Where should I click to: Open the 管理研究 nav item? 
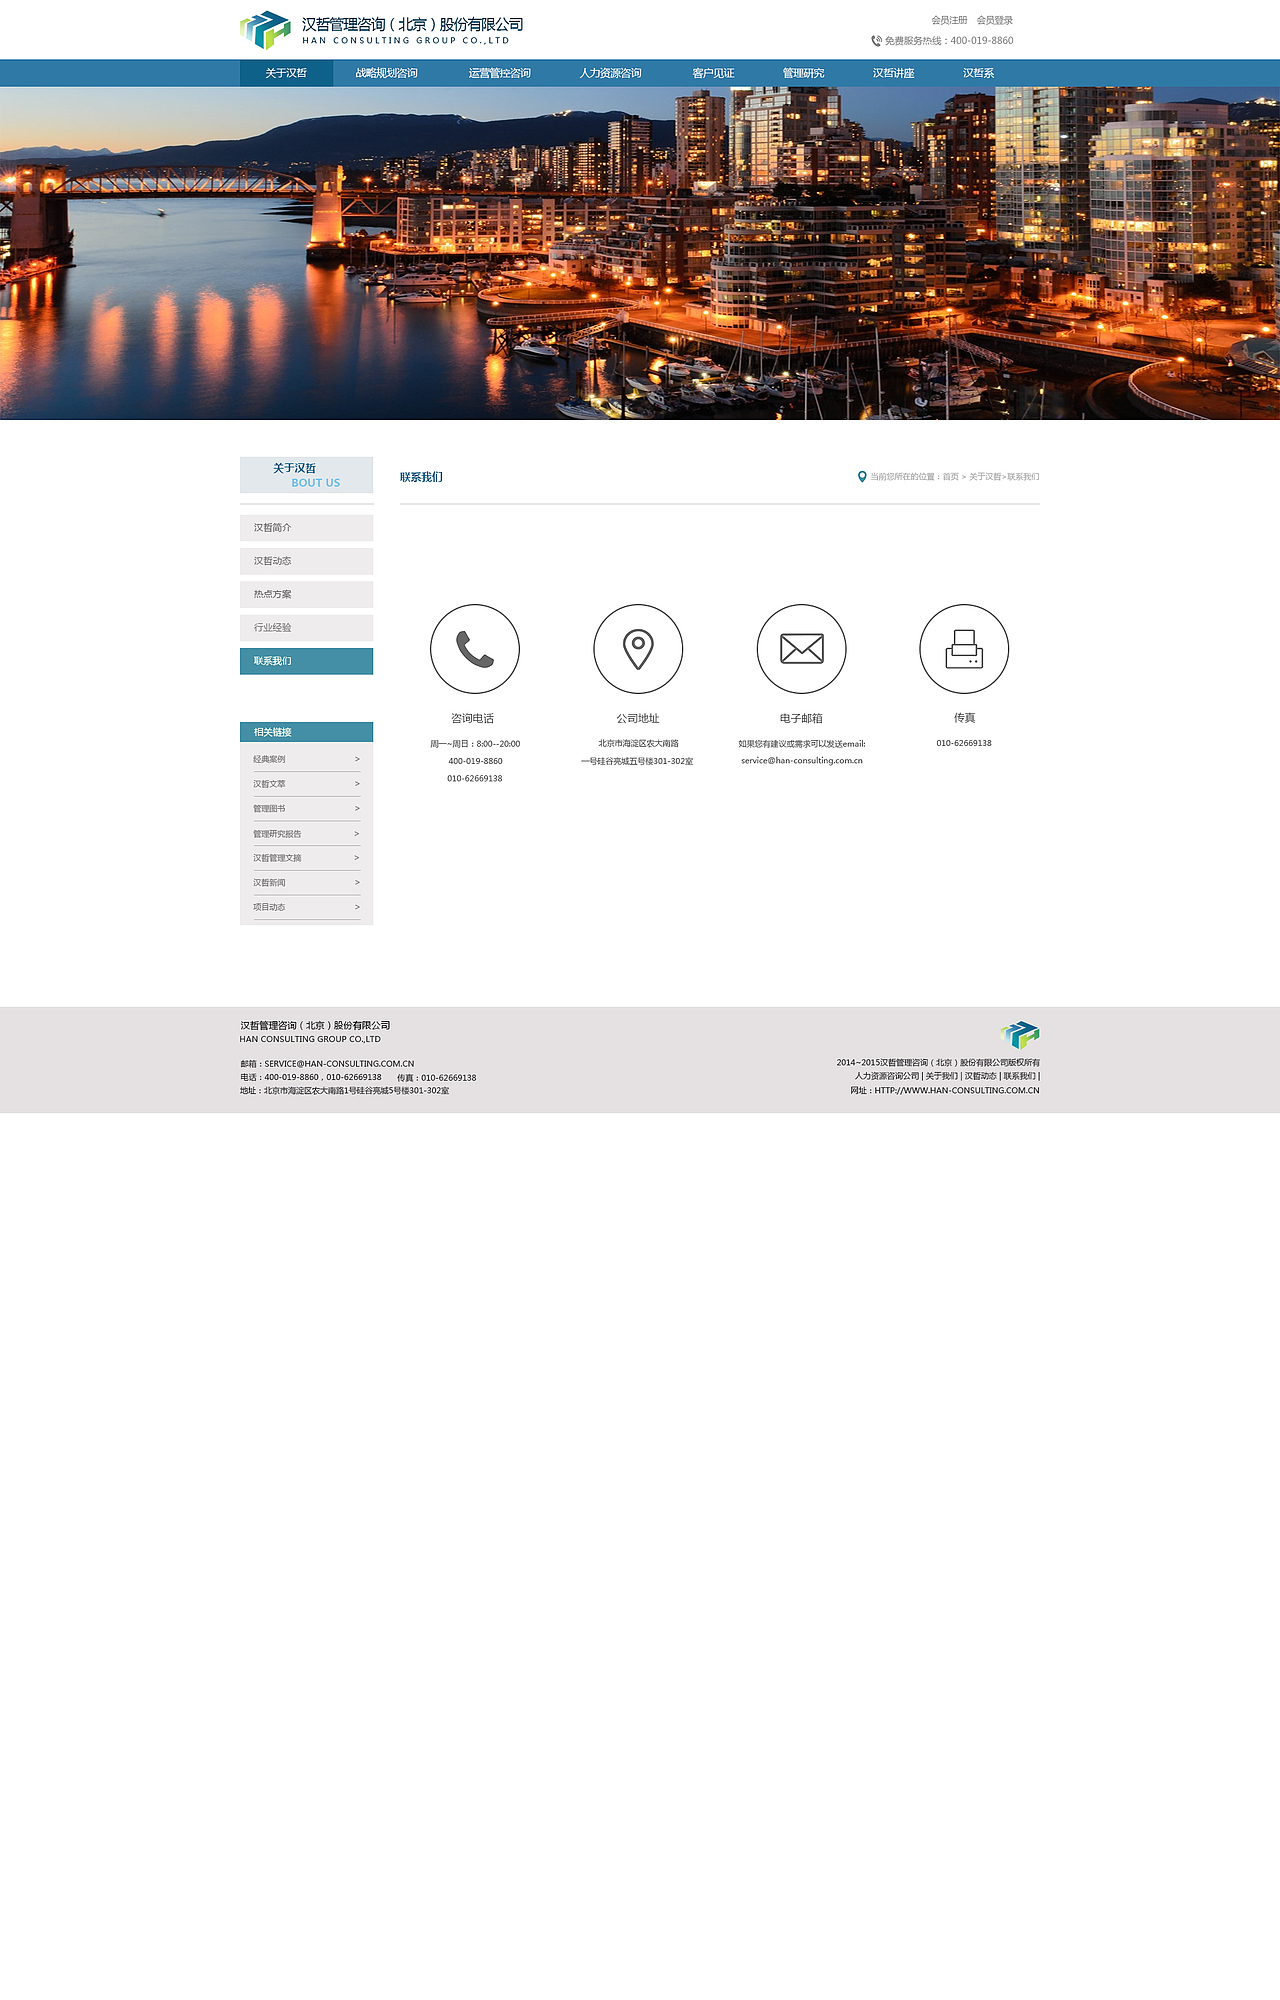tap(803, 73)
